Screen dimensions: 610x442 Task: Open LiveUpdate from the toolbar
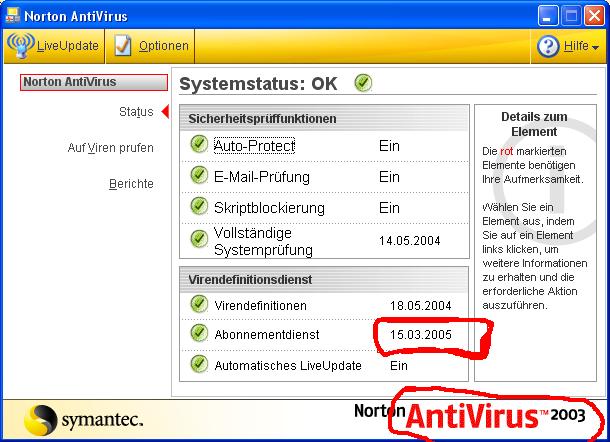coord(54,46)
